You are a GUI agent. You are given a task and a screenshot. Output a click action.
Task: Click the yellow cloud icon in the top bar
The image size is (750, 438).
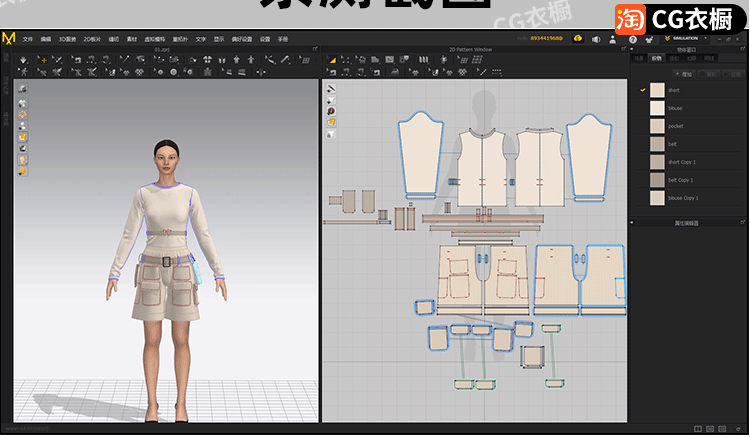click(577, 37)
